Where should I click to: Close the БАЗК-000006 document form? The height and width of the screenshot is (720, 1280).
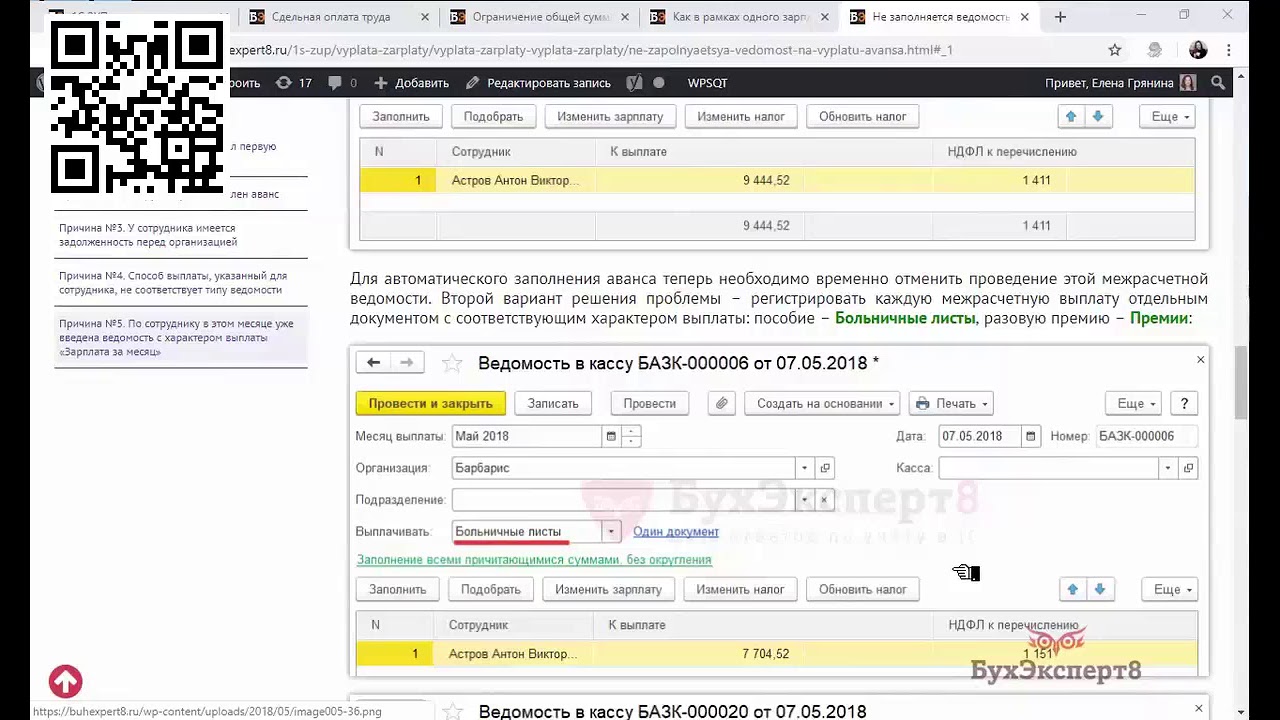coord(1200,360)
